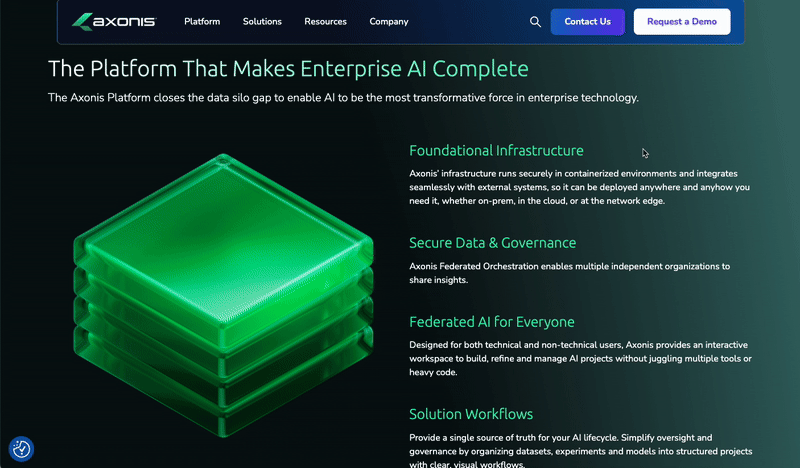Click the Request a Demo button
Viewport: 800px width, 468px height.
click(682, 21)
